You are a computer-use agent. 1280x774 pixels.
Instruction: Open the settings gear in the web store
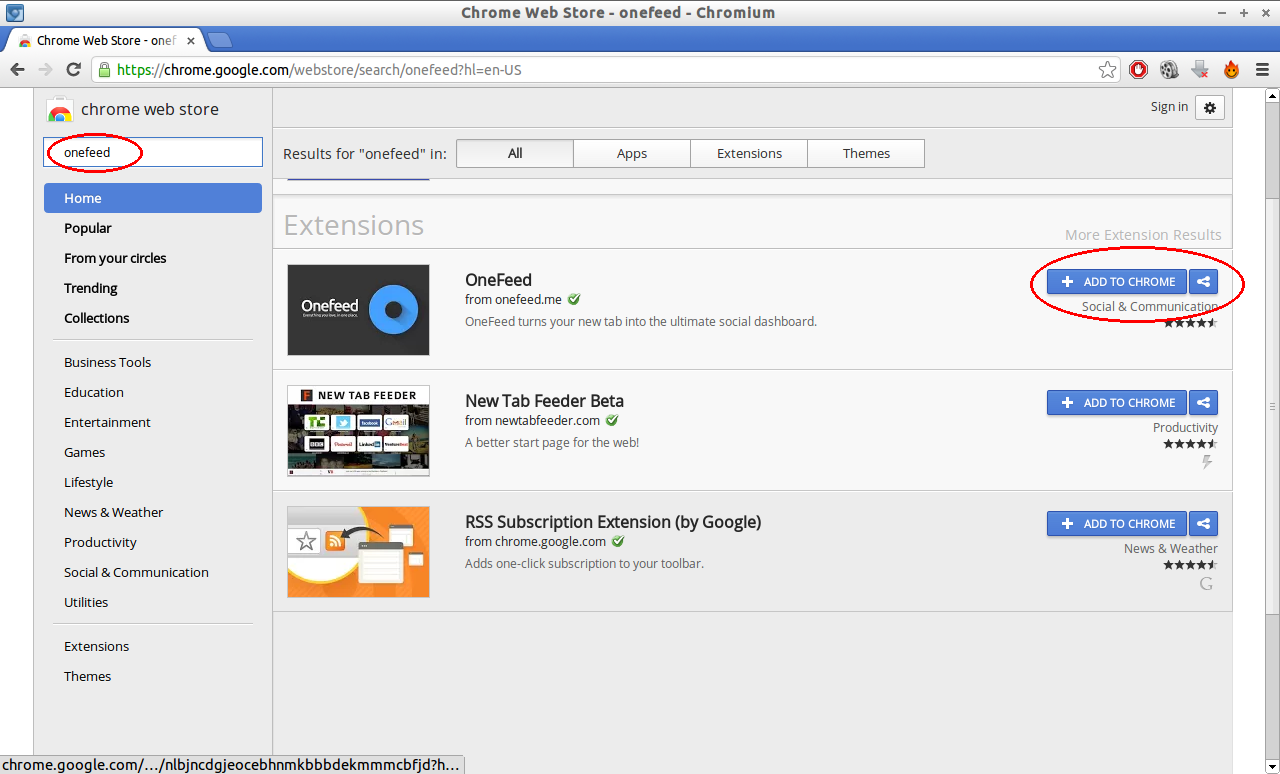point(1210,107)
